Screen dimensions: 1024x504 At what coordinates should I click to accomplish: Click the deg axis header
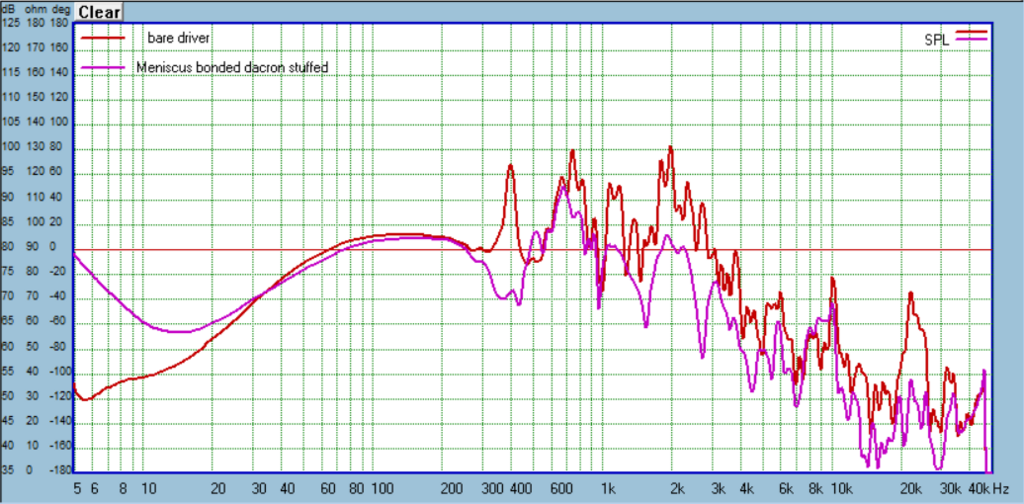tap(59, 10)
